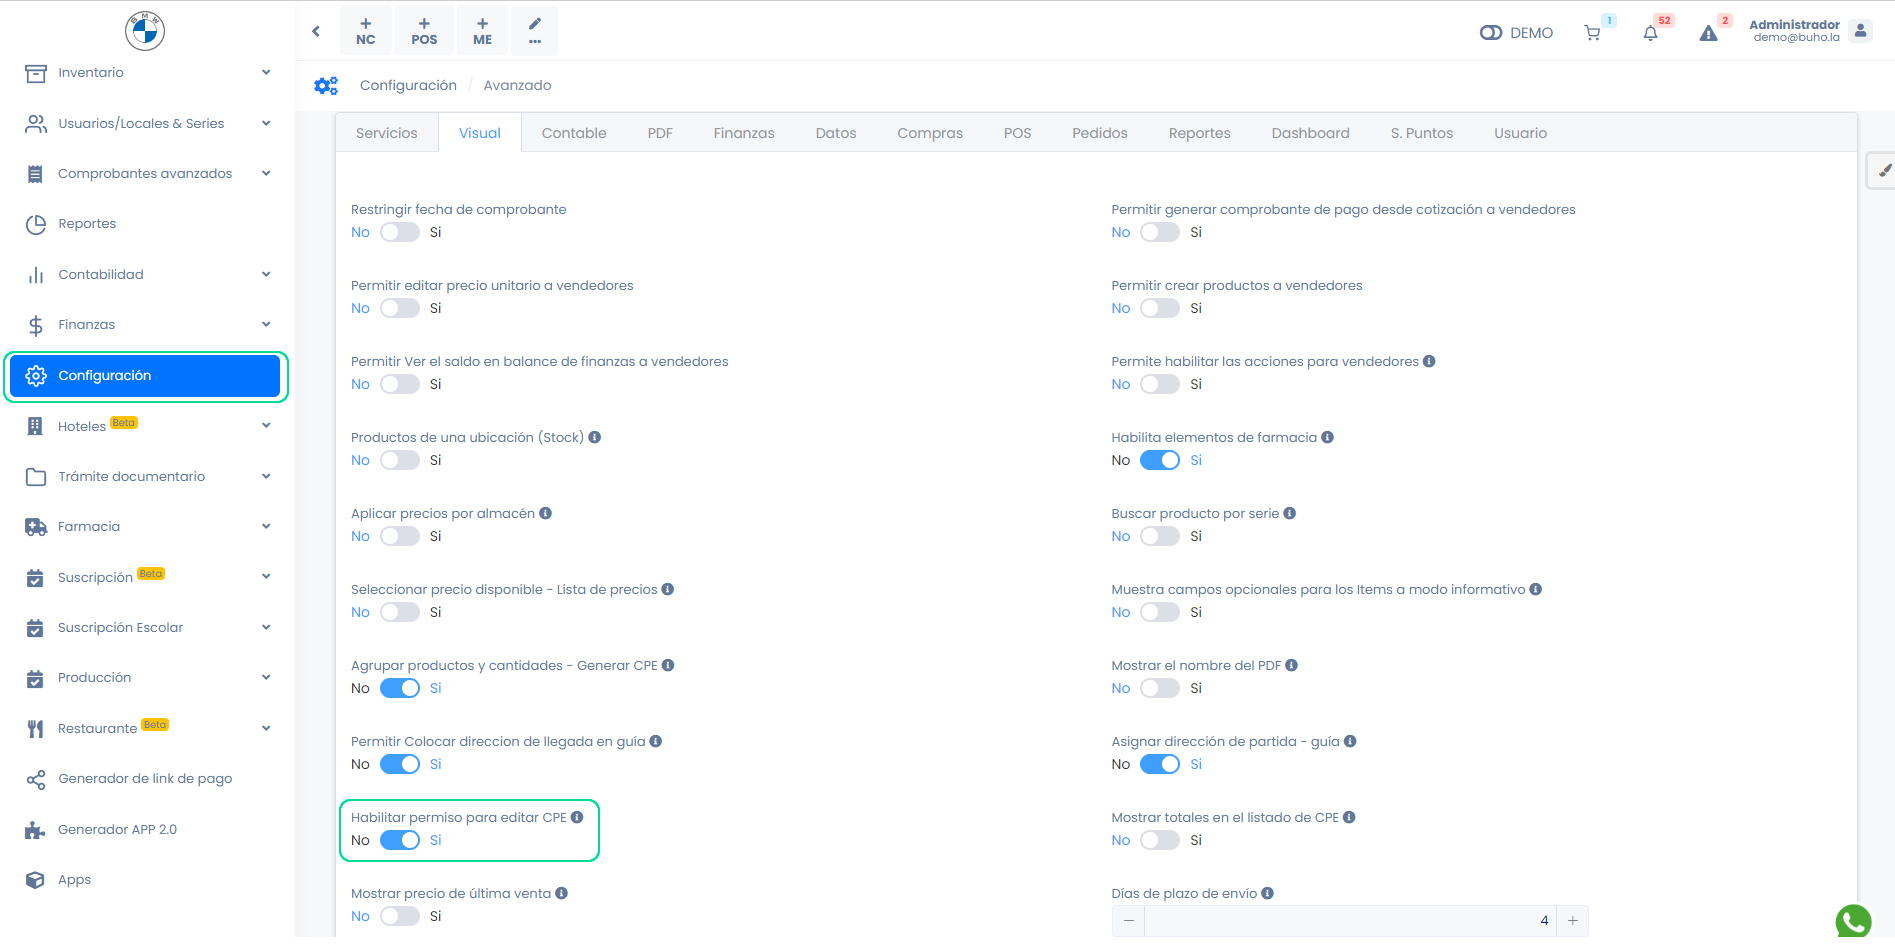Toggle Buscar producto por serie switch
1895x945 pixels.
click(1160, 536)
